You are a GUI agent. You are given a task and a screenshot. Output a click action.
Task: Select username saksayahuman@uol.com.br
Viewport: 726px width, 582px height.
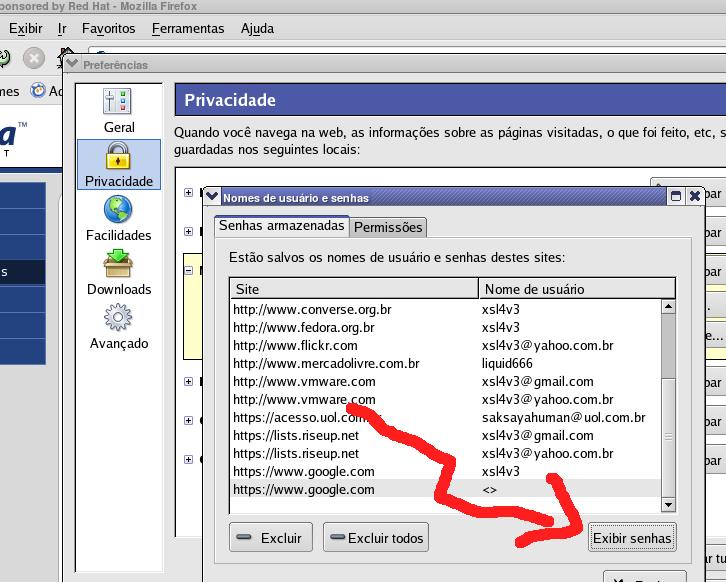coord(563,418)
